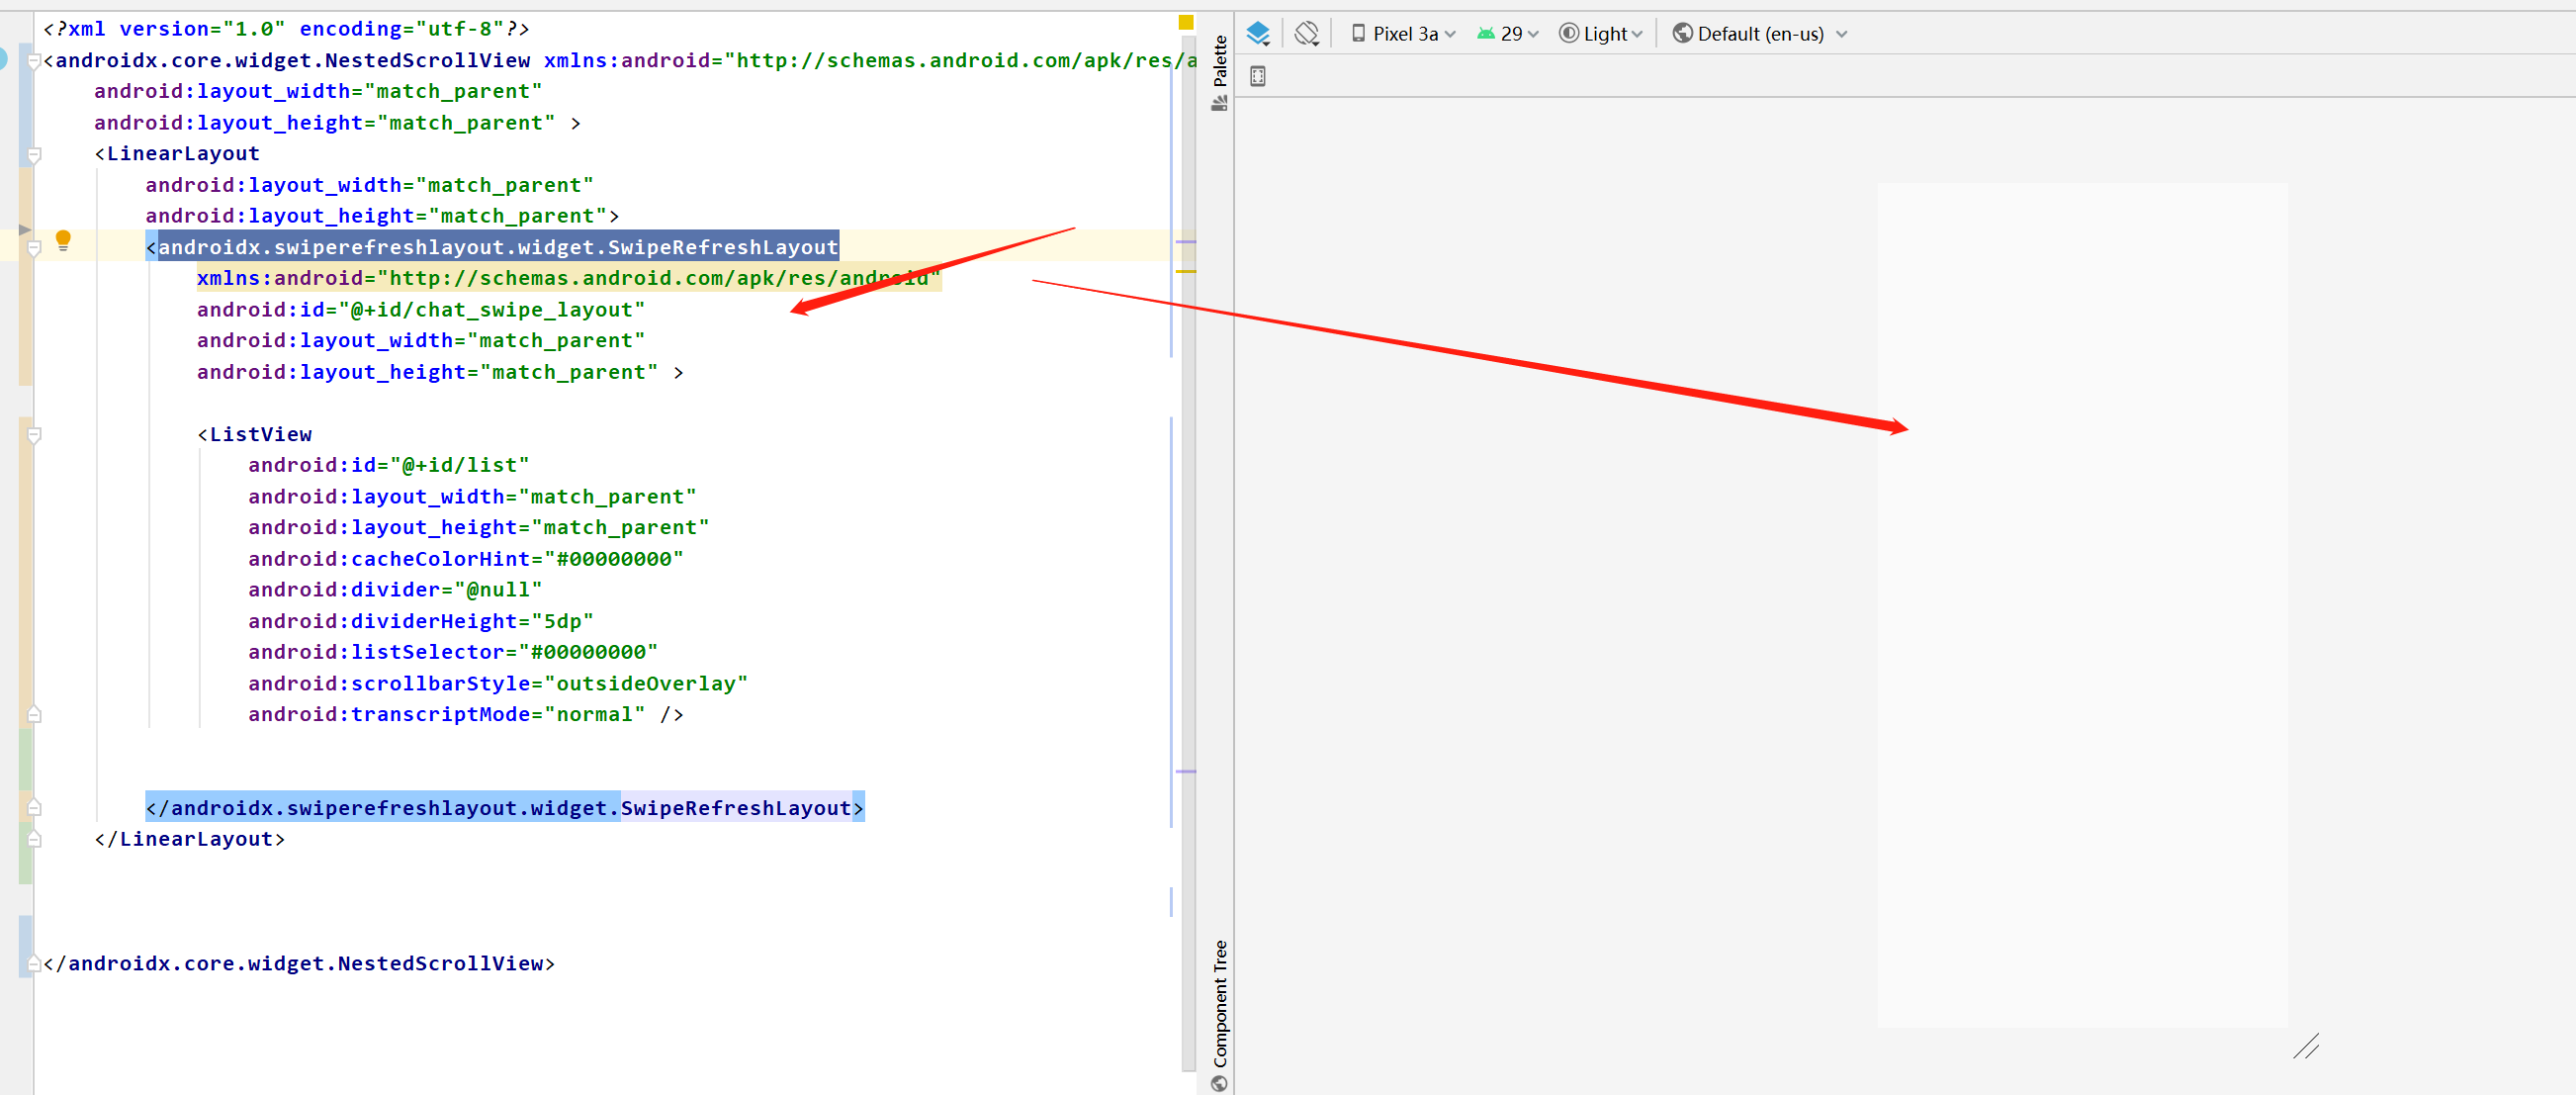Screen dimensions: 2576x1095
Task: Toggle the viewport size icon below toolbar
Action: [1258, 76]
